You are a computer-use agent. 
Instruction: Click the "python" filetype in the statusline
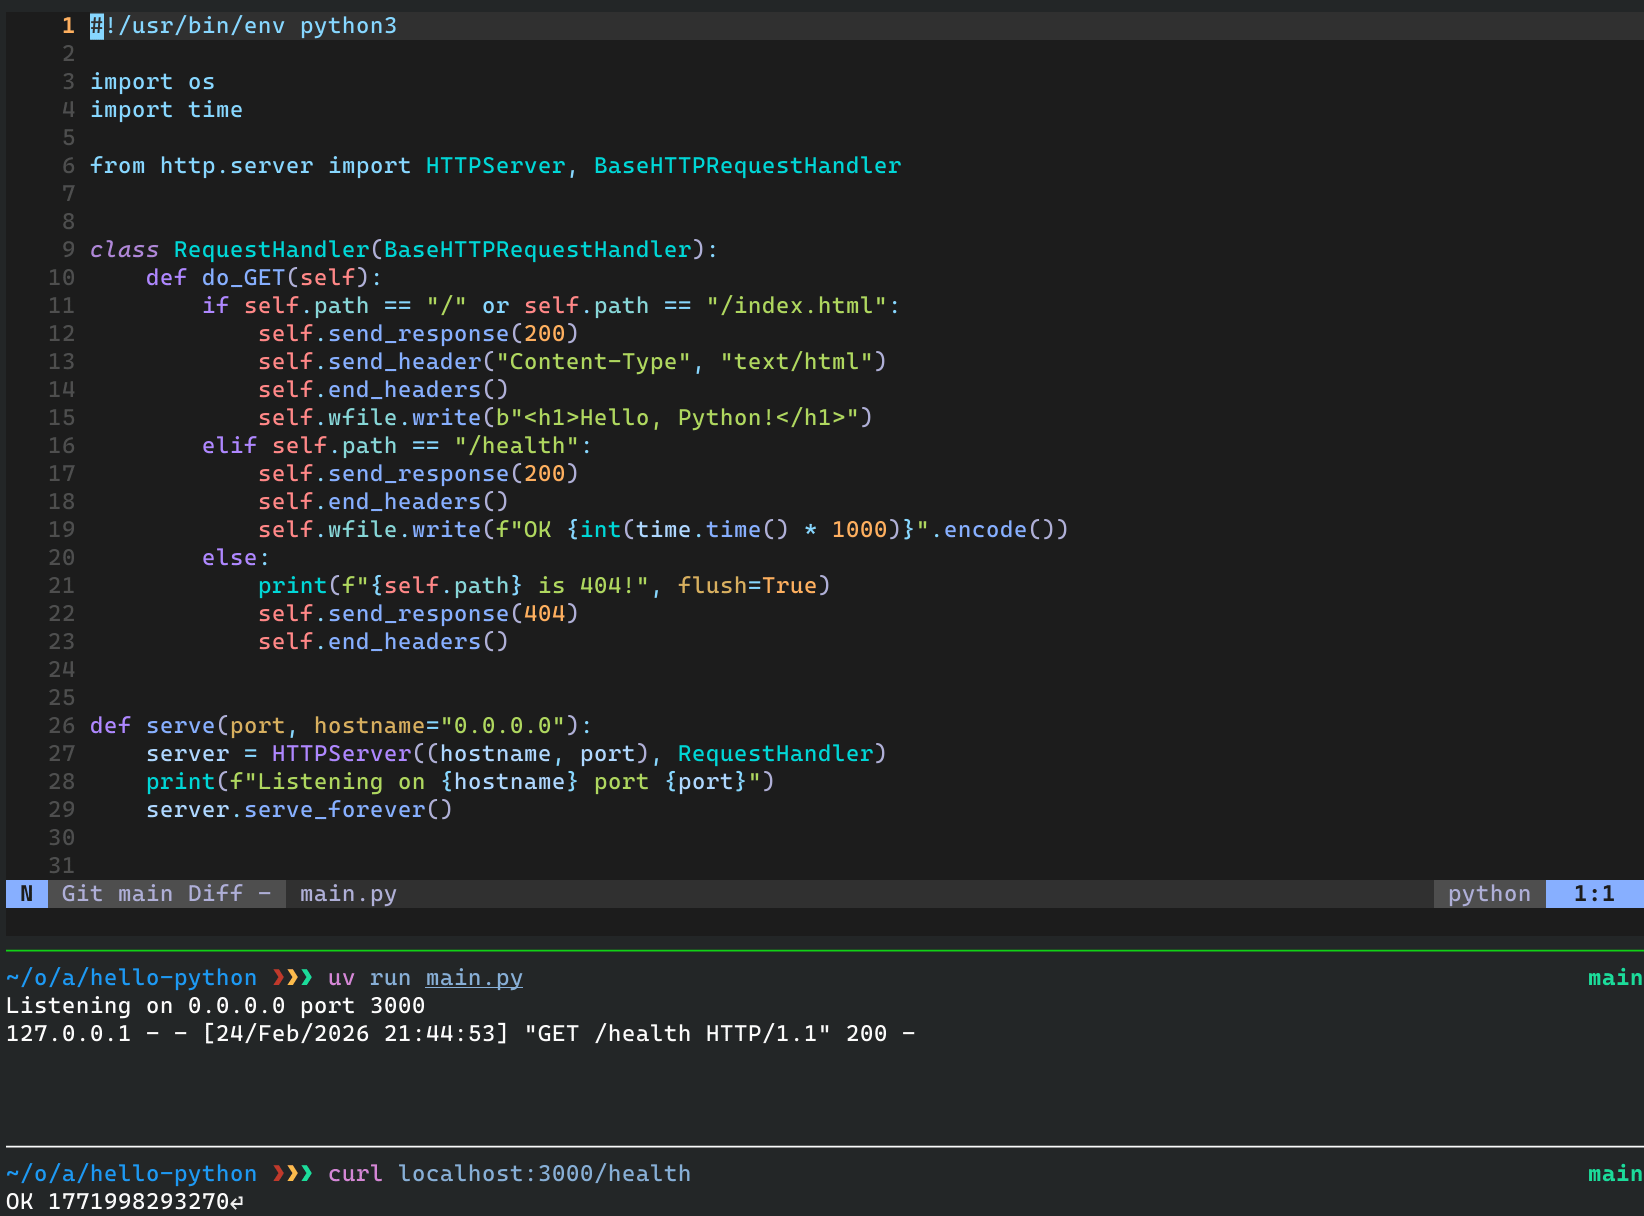pyautogui.click(x=1489, y=894)
